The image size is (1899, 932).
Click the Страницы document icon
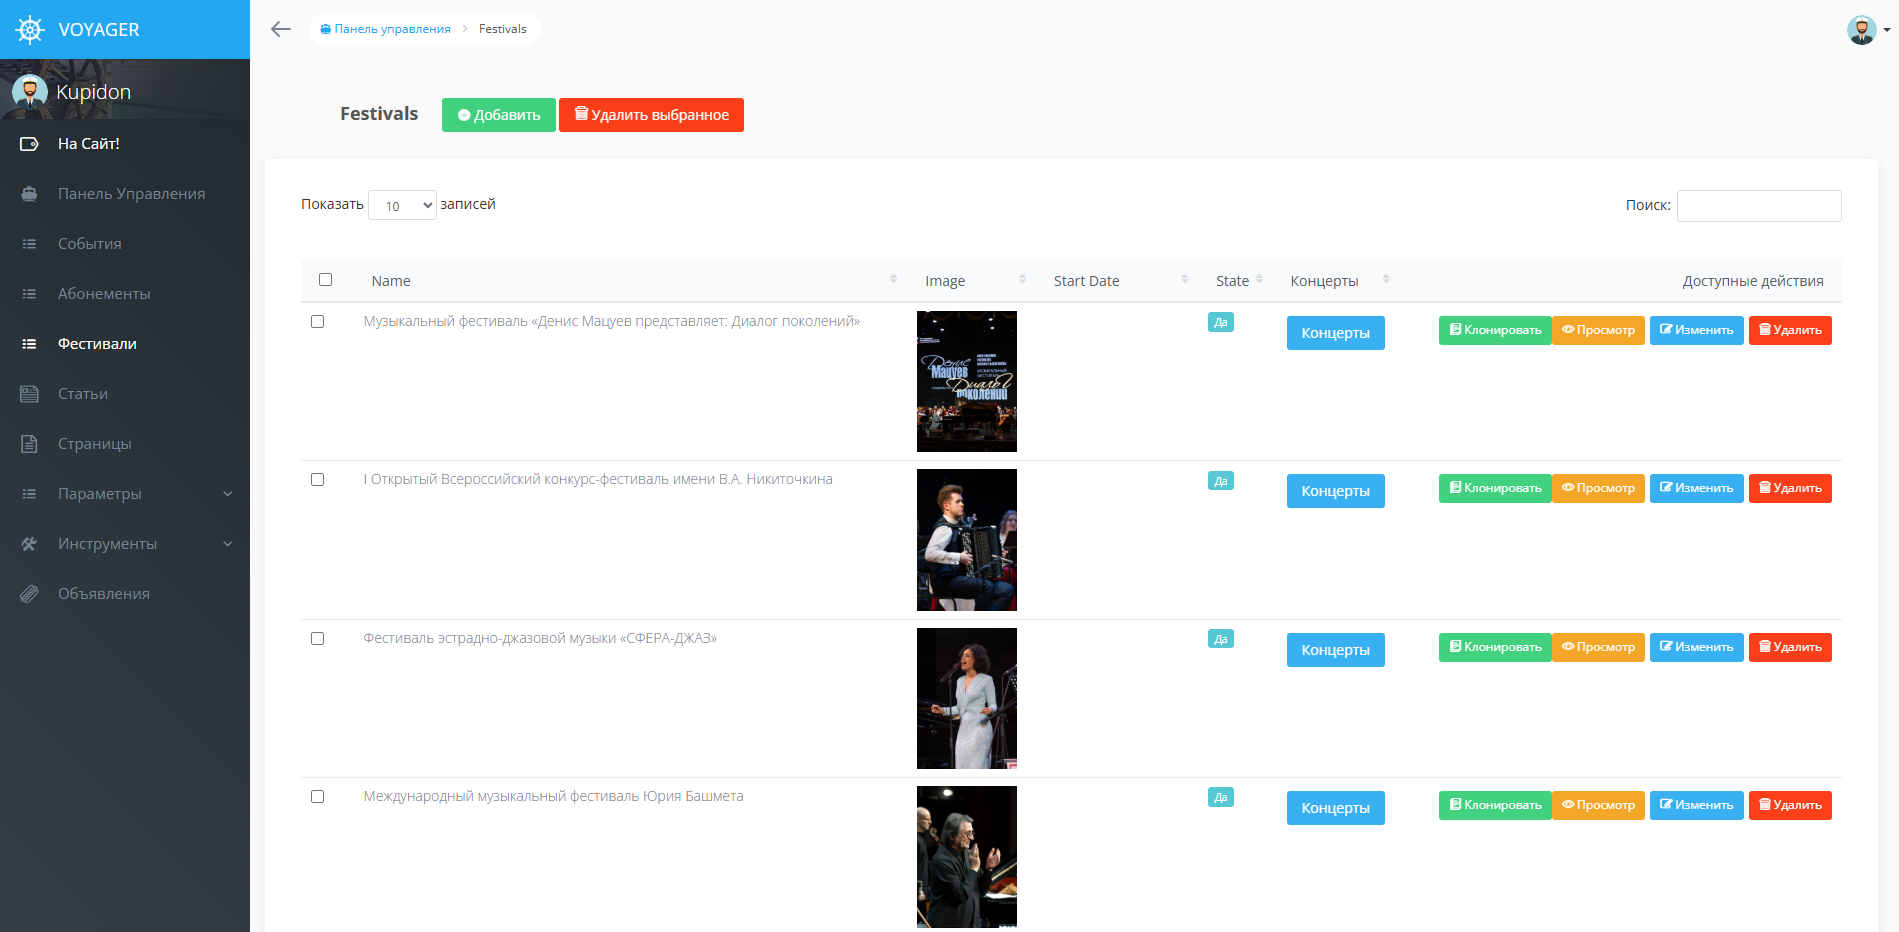coord(29,444)
